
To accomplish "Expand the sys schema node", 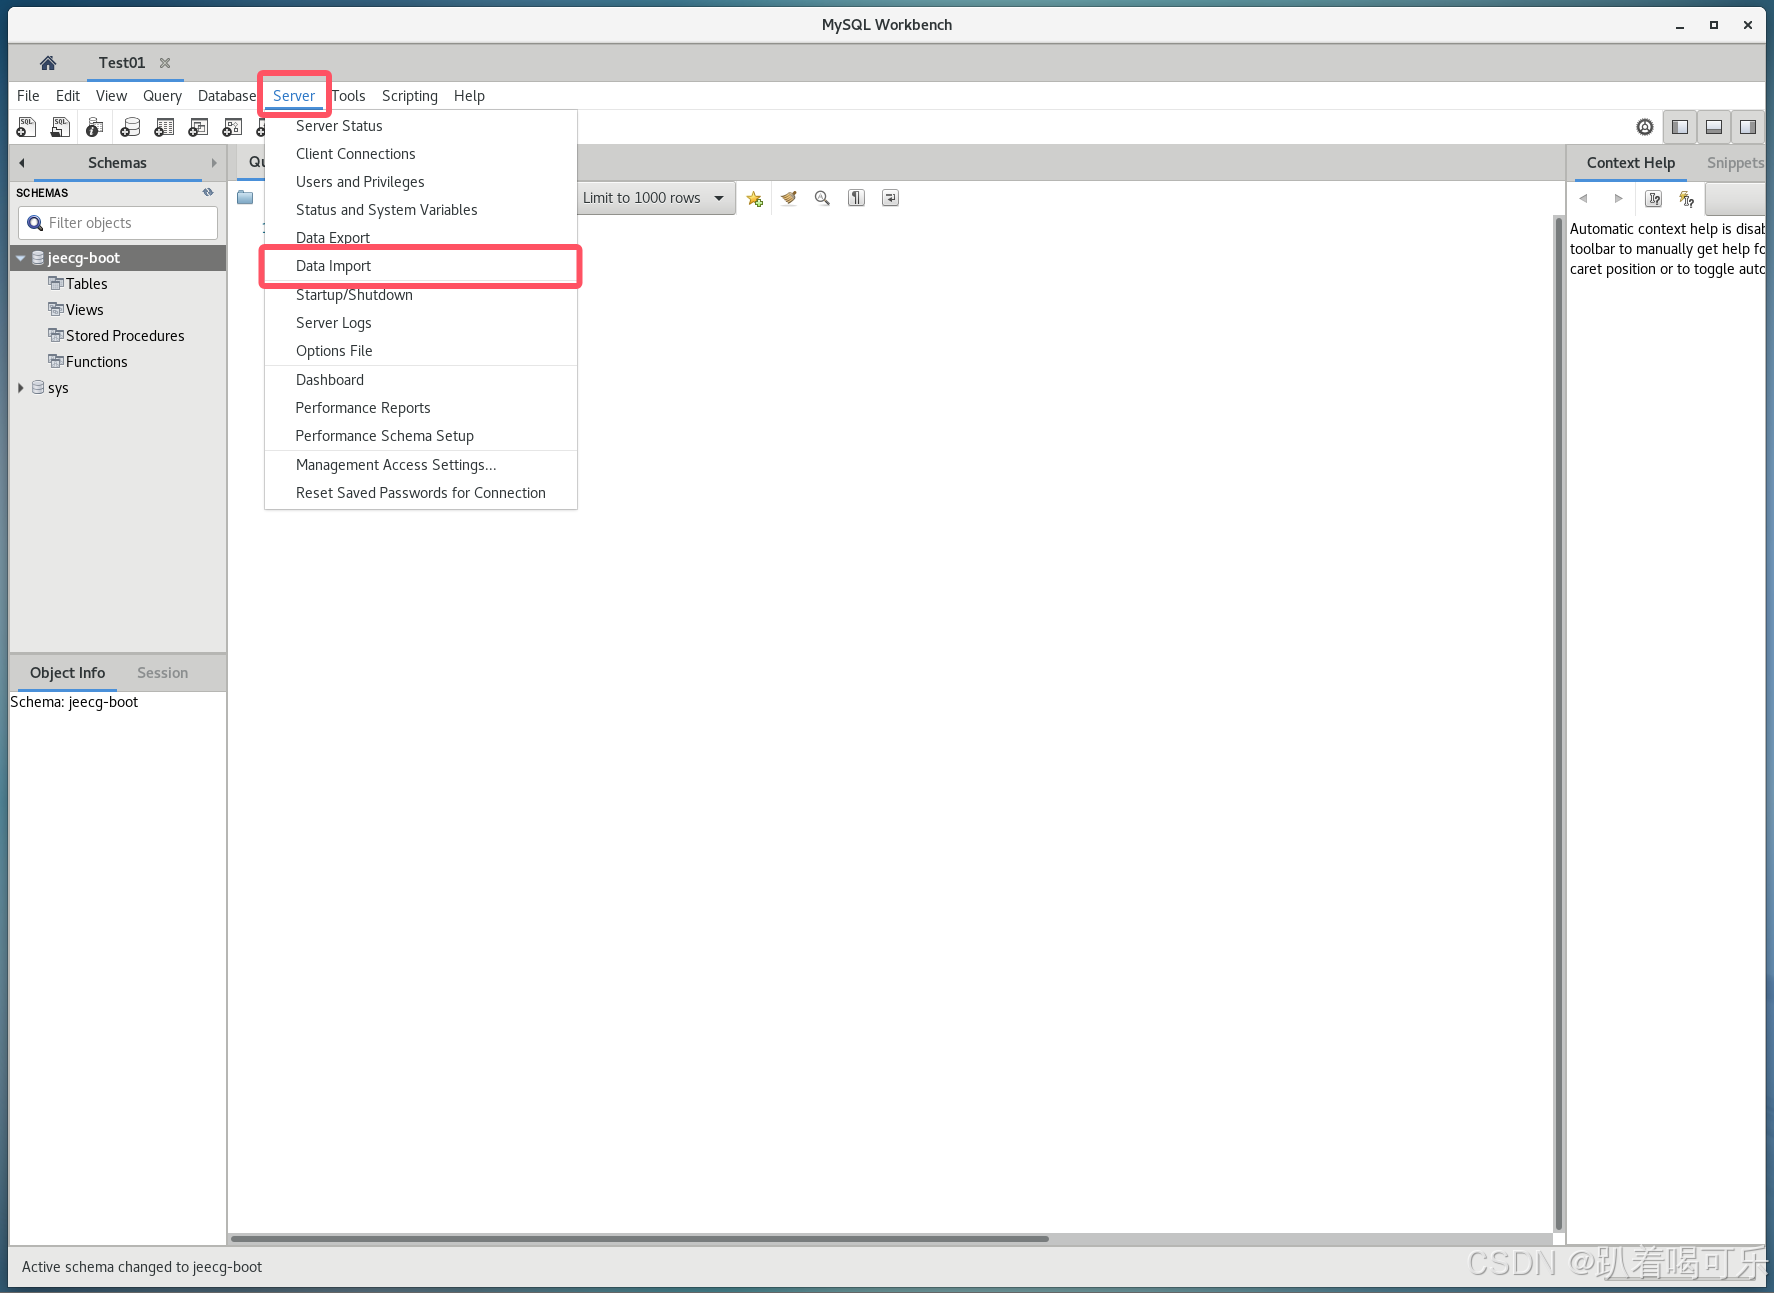I will [20, 388].
